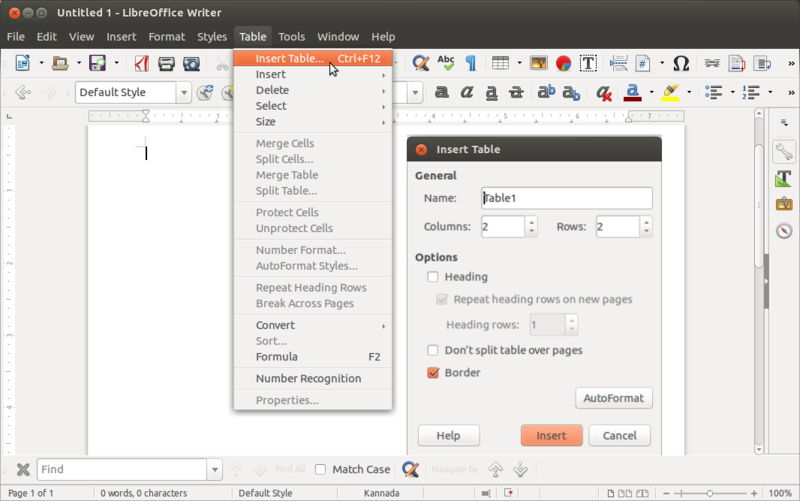
Task: Click the table Name input field
Action: 566,198
